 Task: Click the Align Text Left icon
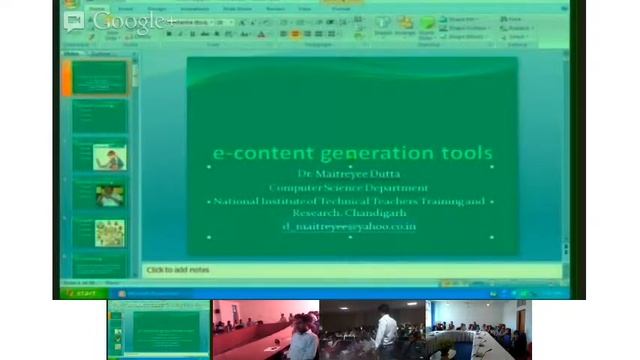283,34
